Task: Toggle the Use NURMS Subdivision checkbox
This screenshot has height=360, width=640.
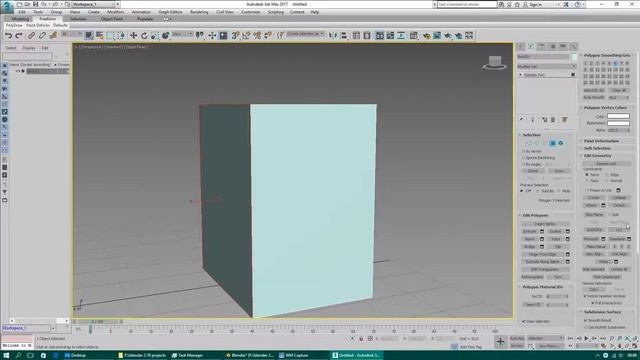Action: pos(586,327)
